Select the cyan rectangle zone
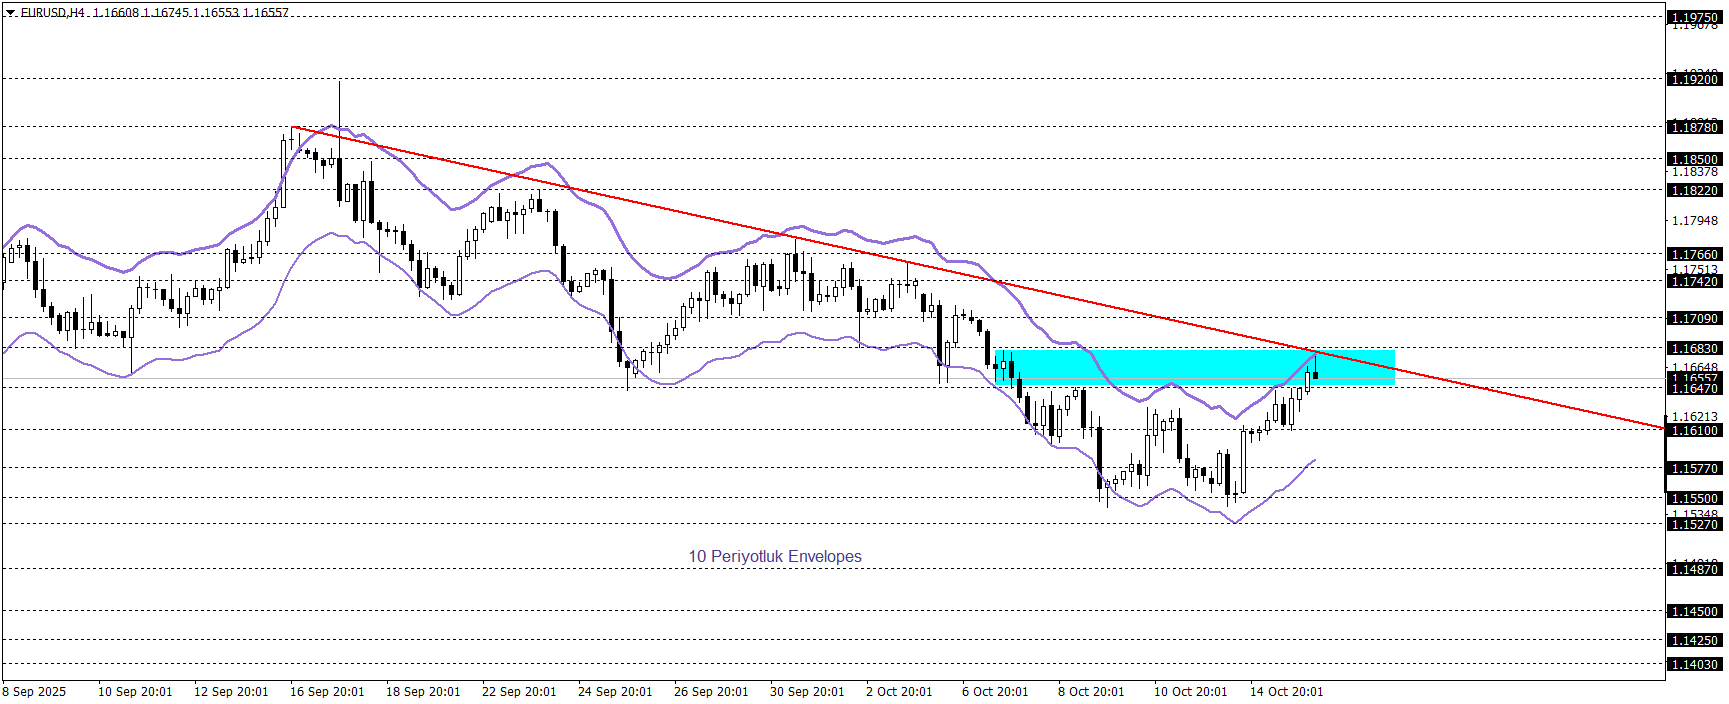The width and height of the screenshot is (1729, 704). click(1150, 367)
